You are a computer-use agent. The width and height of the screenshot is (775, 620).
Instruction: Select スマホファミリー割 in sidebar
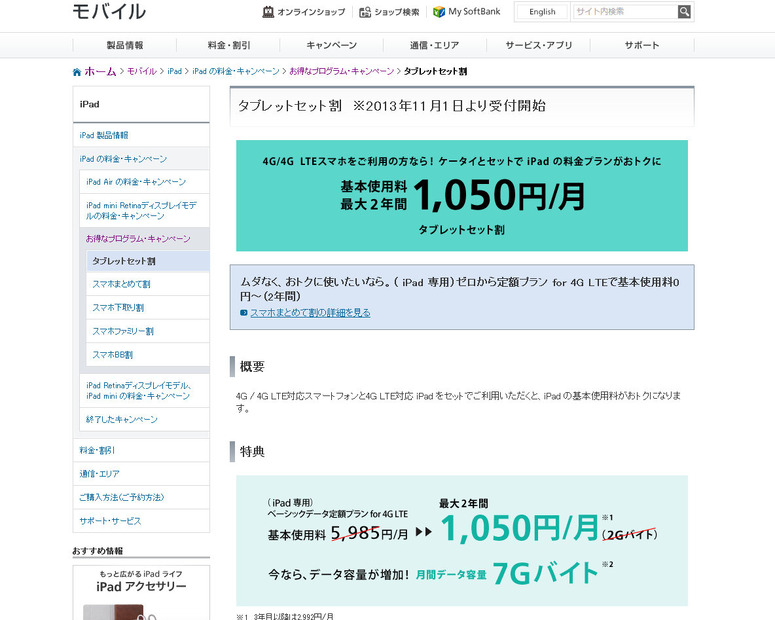[x=148, y=331]
